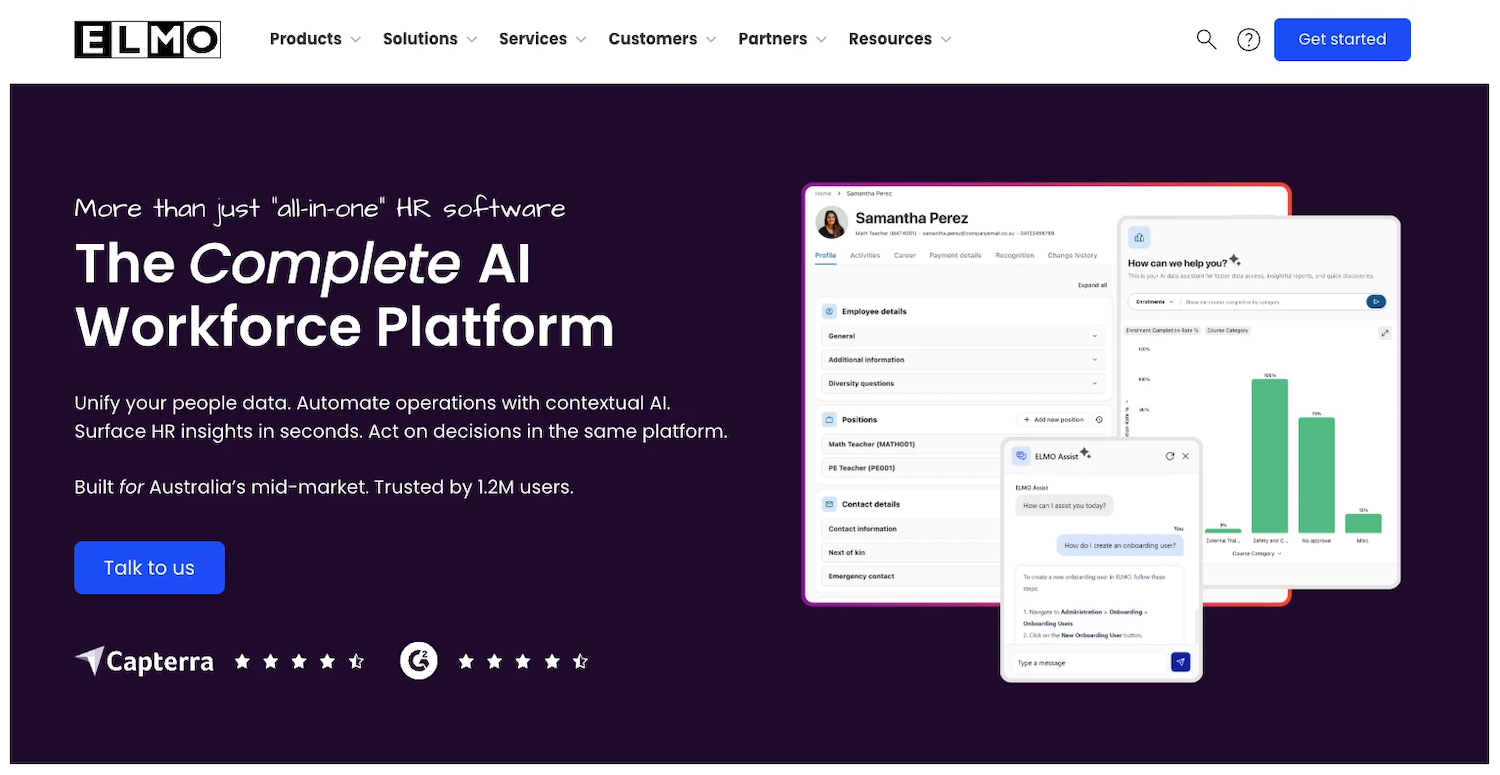
Task: Close the ELMO Assist chat panel
Action: pyautogui.click(x=1186, y=456)
